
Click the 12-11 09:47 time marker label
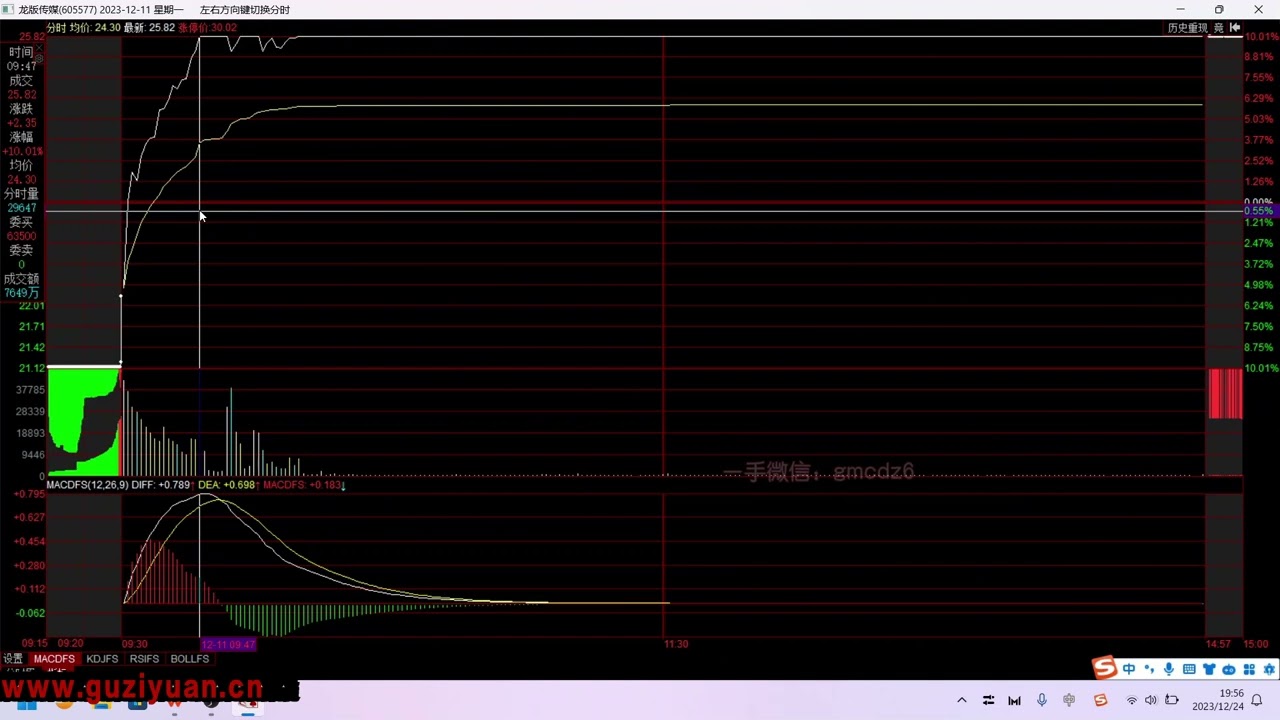tap(229, 645)
